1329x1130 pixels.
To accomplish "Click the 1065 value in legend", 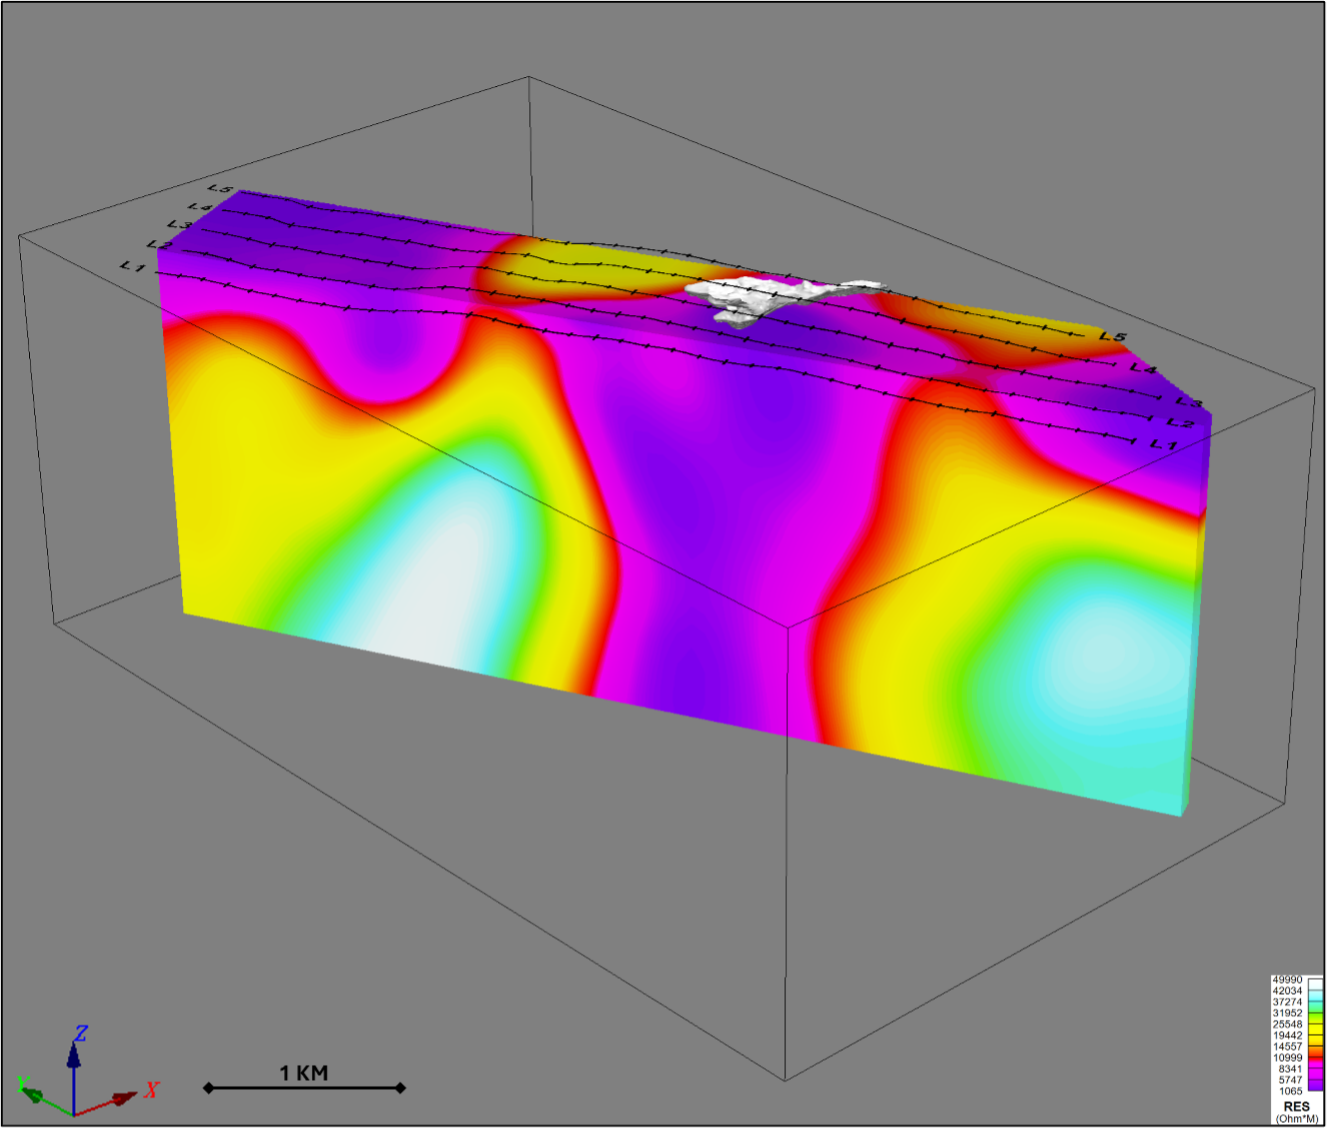I will (x=1290, y=1091).
